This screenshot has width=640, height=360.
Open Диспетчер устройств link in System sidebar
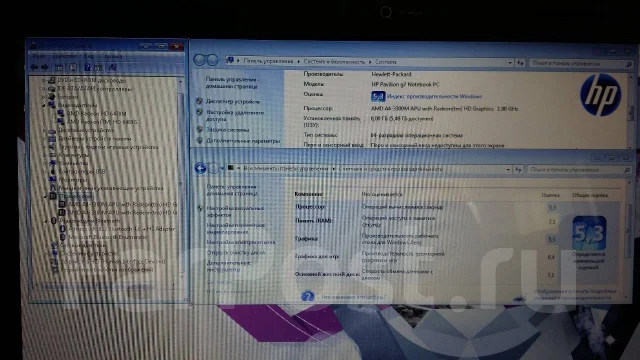coord(233,101)
